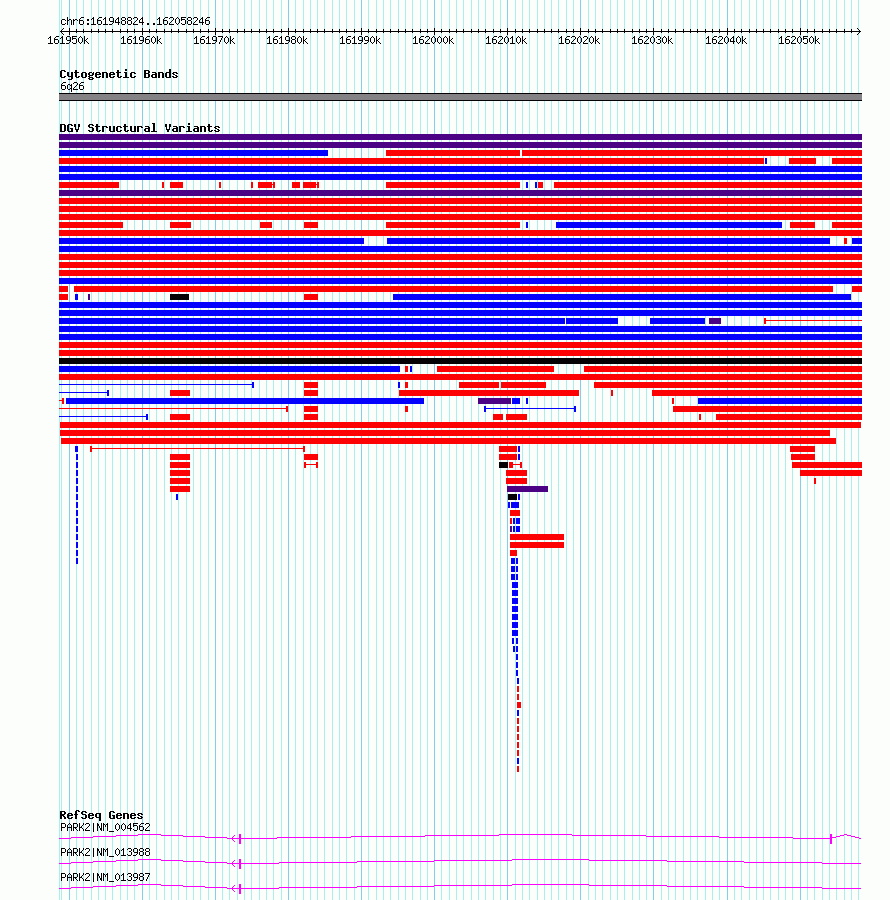The width and height of the screenshot is (890, 900).
Task: Select the arrowed exon mark on PARK2 NM_013987
Action: [237, 889]
